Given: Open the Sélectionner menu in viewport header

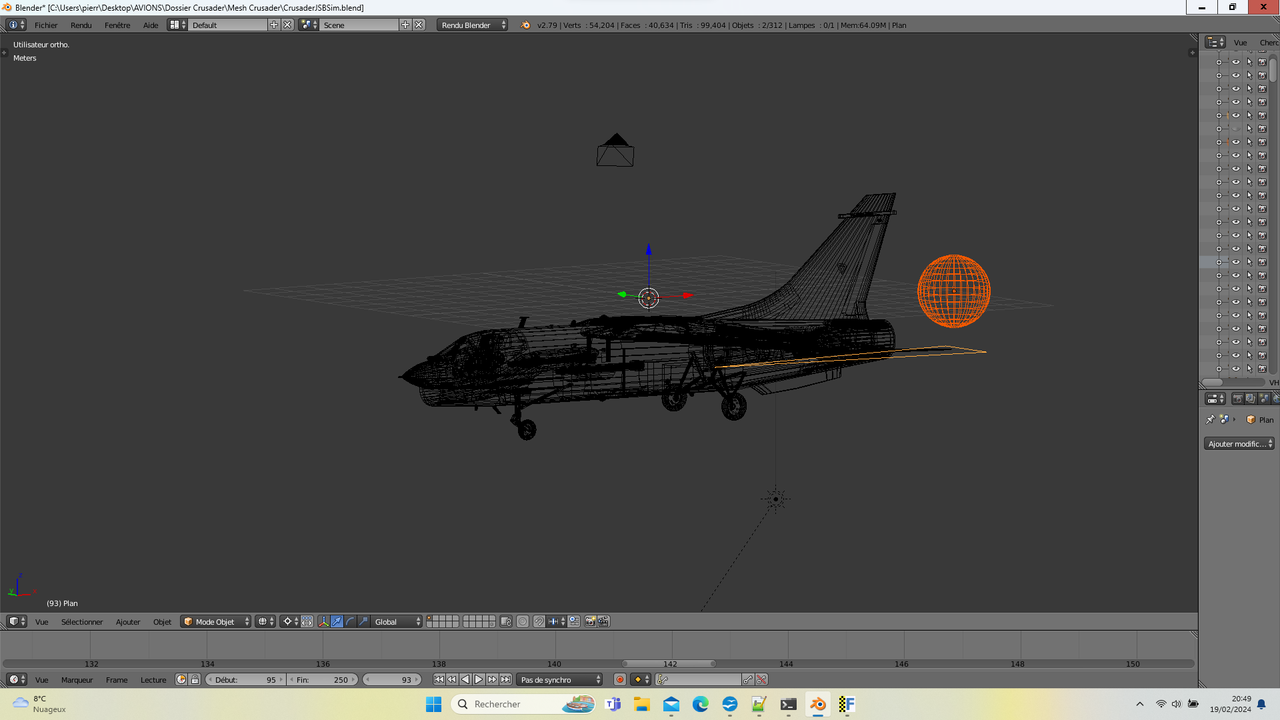Looking at the screenshot, I should 82,621.
